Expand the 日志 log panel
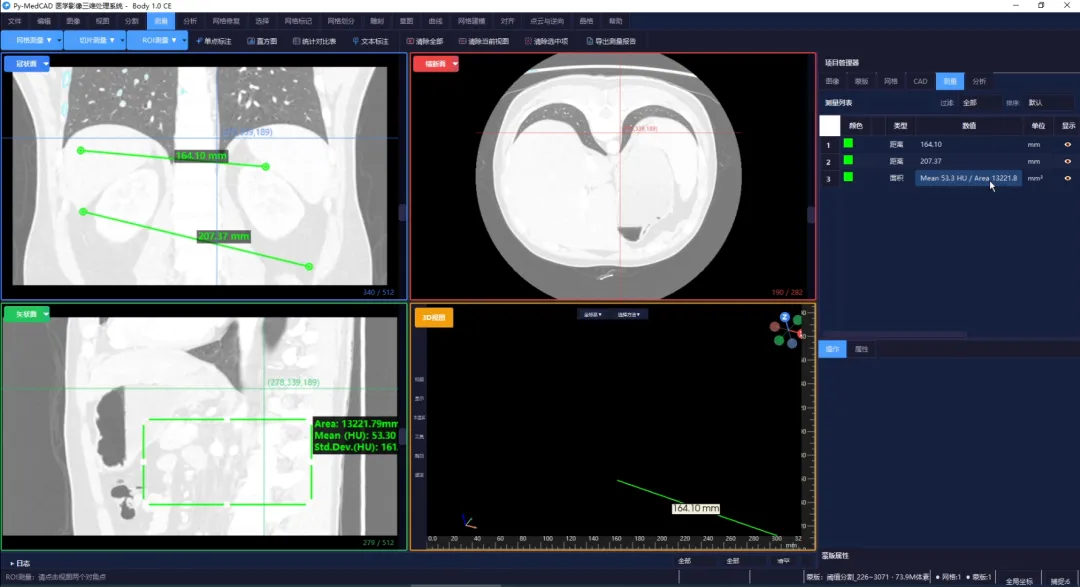The width and height of the screenshot is (1080, 587). point(20,564)
